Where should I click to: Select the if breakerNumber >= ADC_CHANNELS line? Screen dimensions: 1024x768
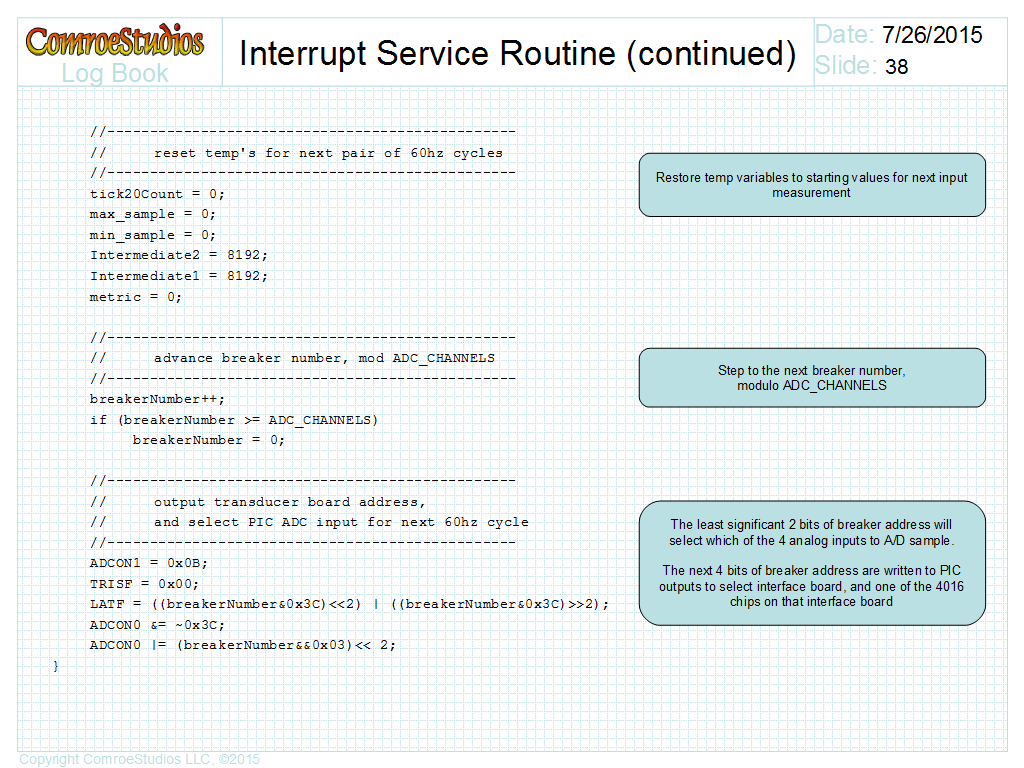[234, 420]
